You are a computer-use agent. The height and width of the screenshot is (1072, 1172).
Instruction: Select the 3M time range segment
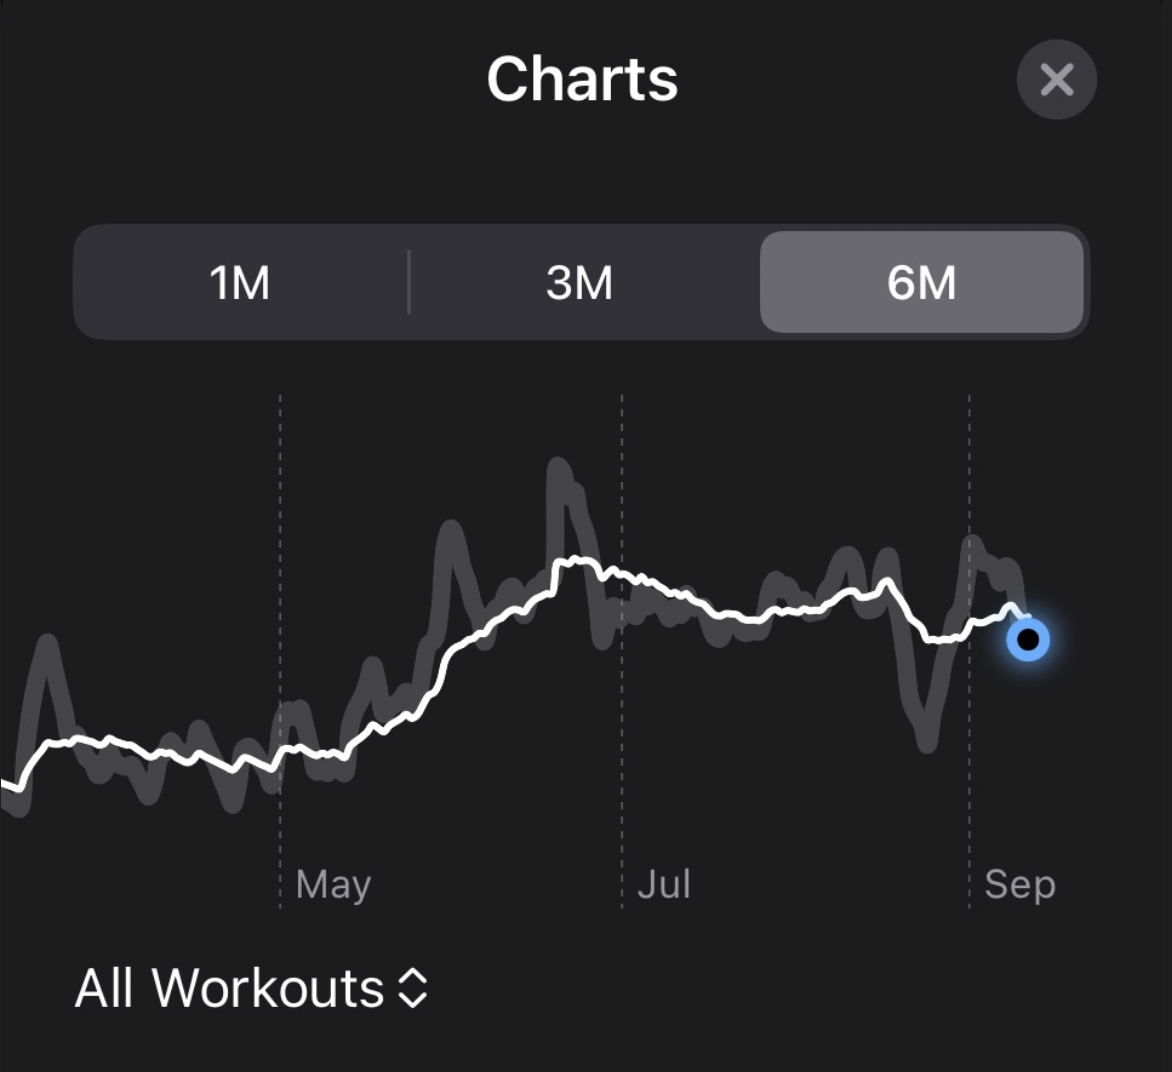580,283
